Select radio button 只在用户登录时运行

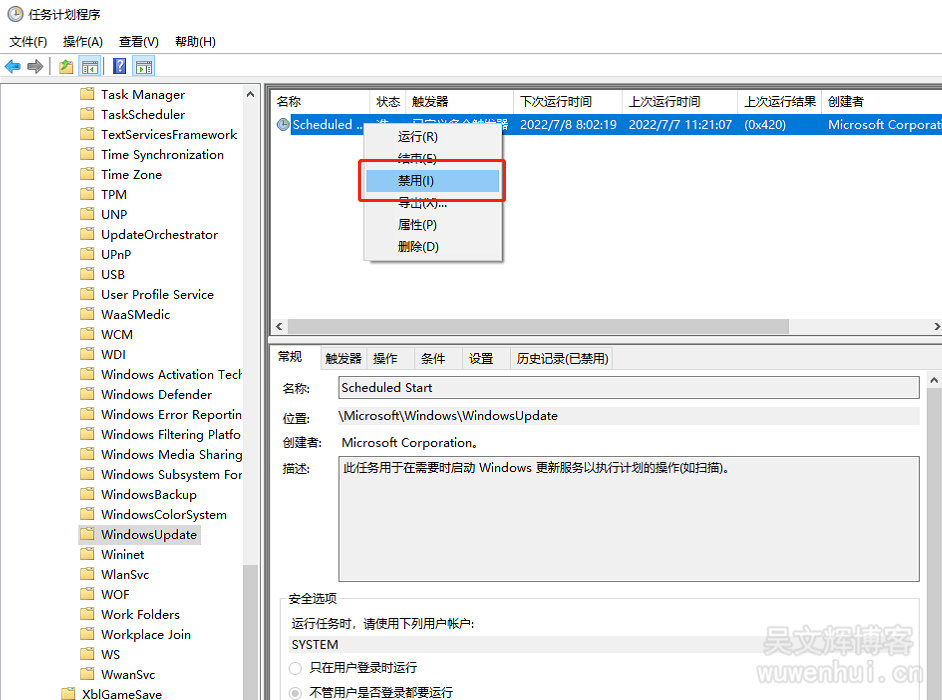point(296,668)
